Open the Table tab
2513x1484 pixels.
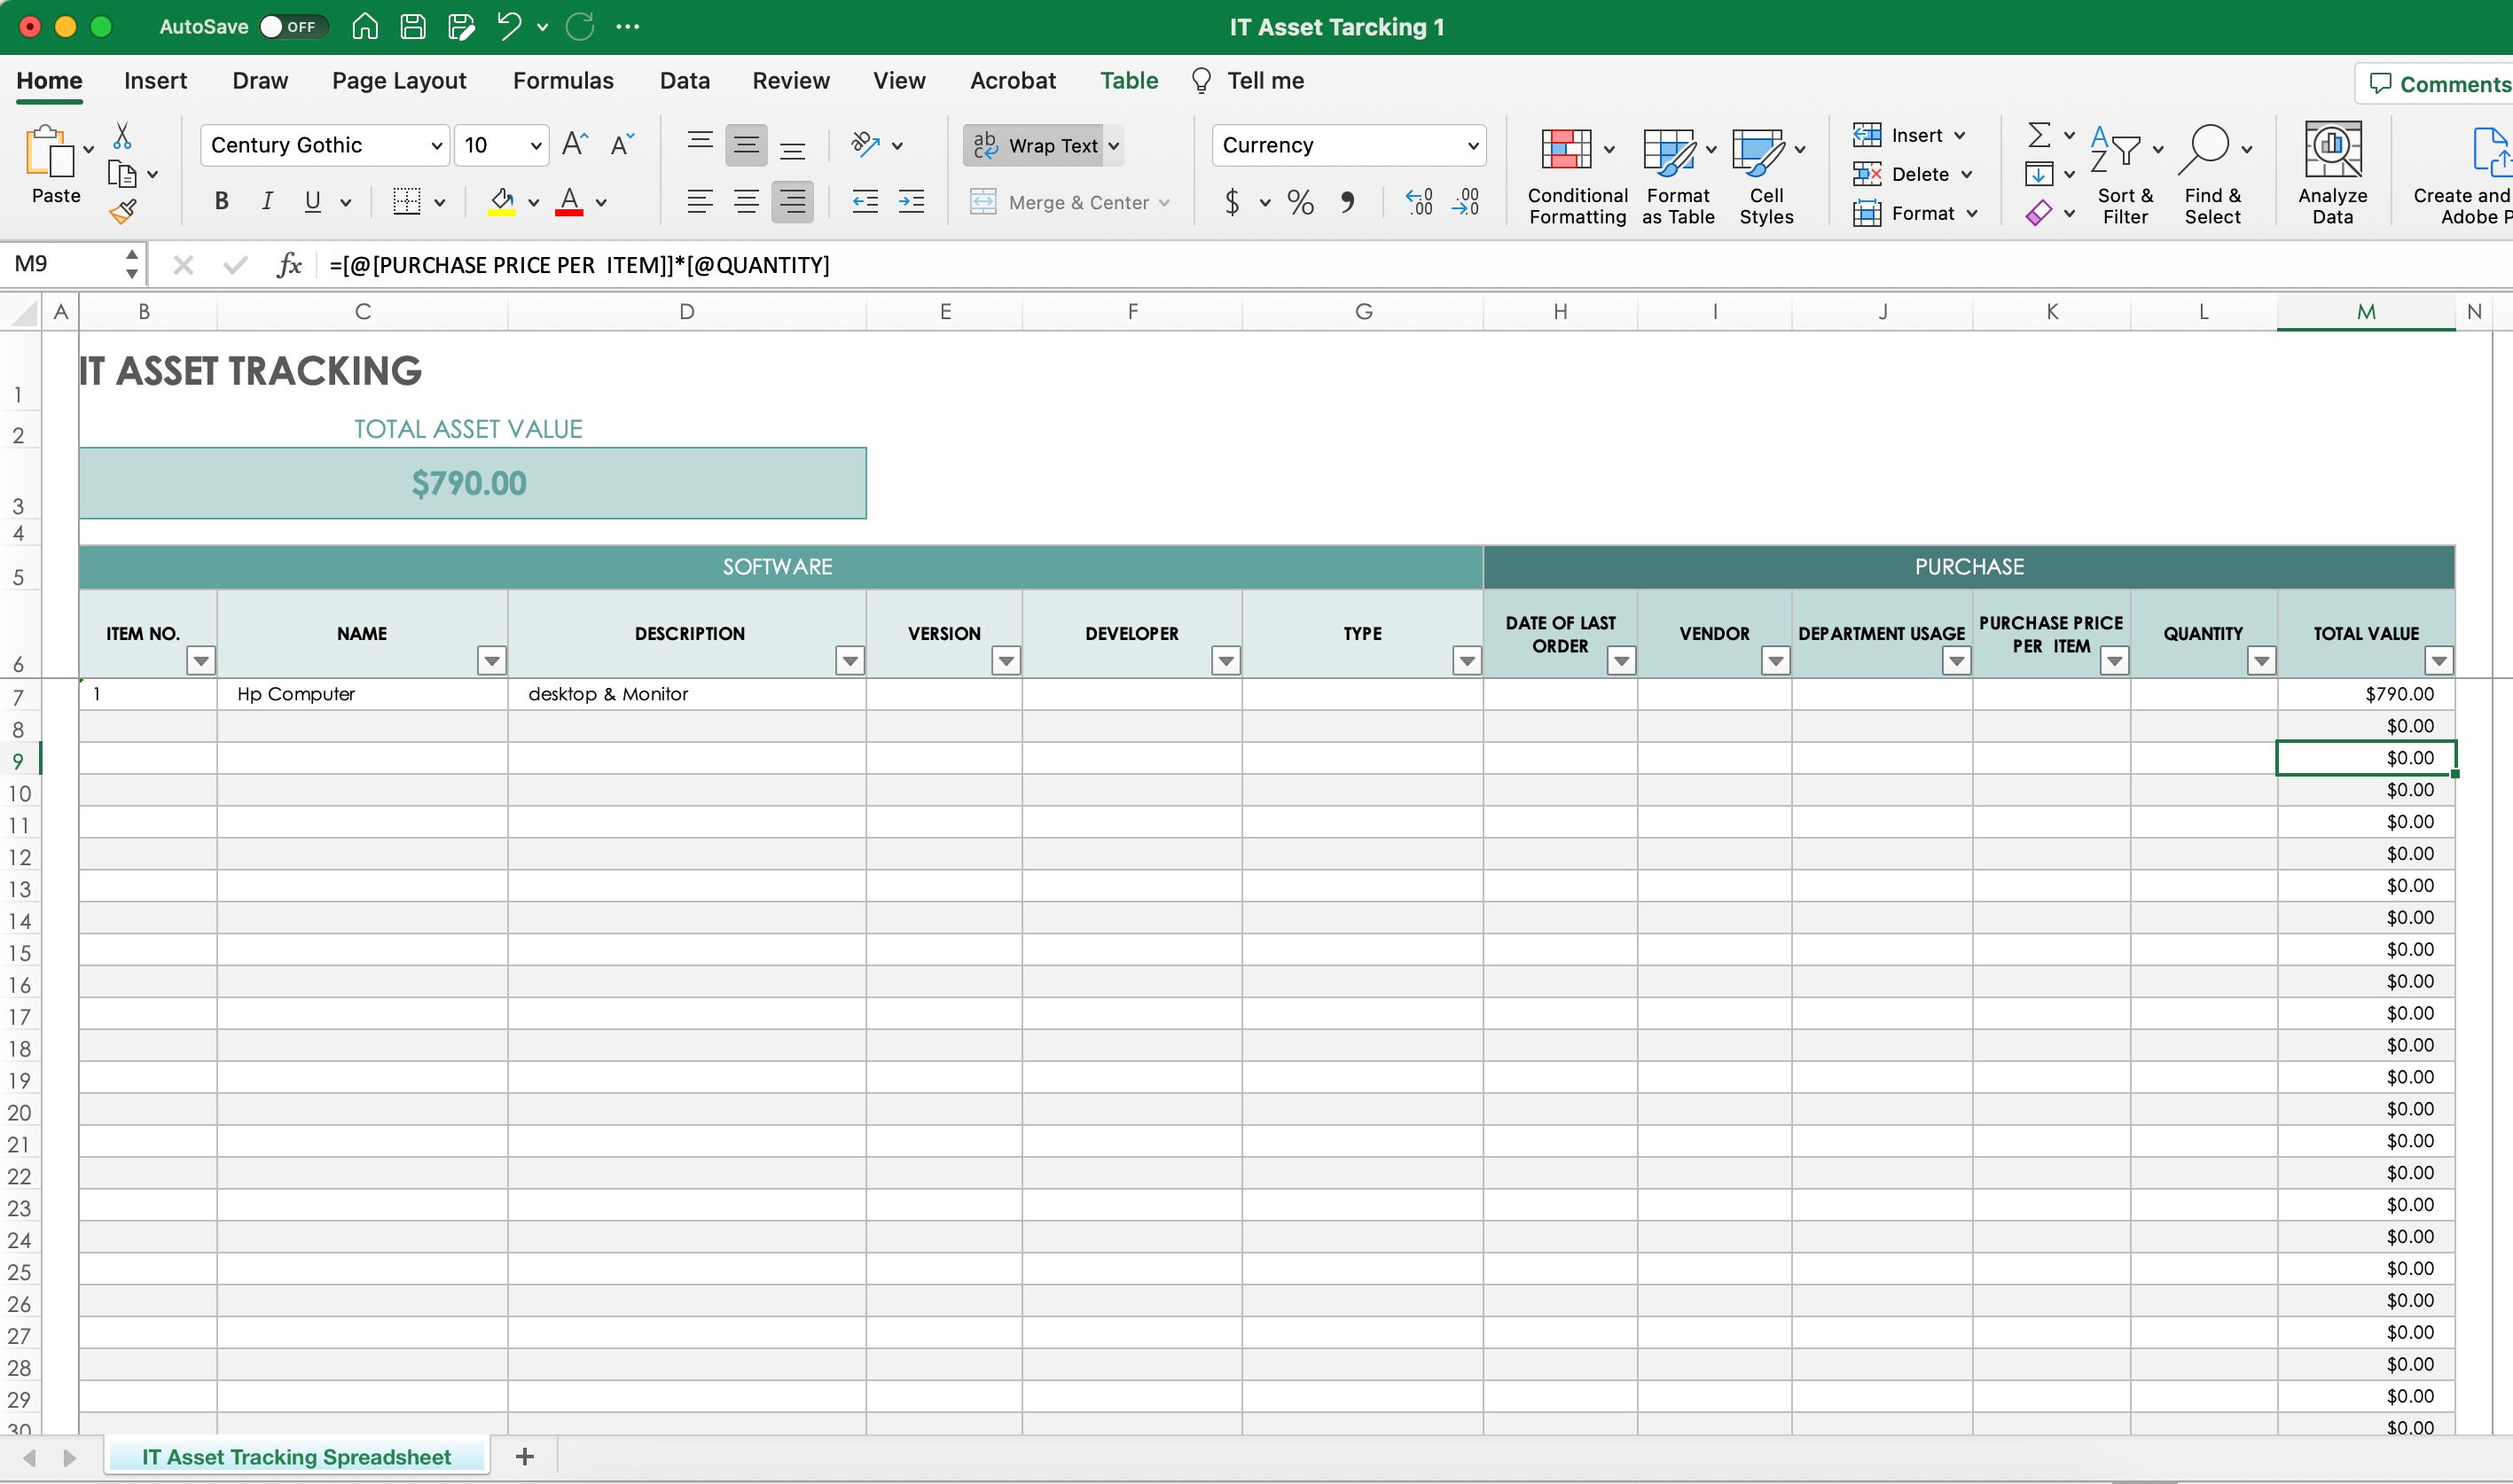pyautogui.click(x=1129, y=81)
